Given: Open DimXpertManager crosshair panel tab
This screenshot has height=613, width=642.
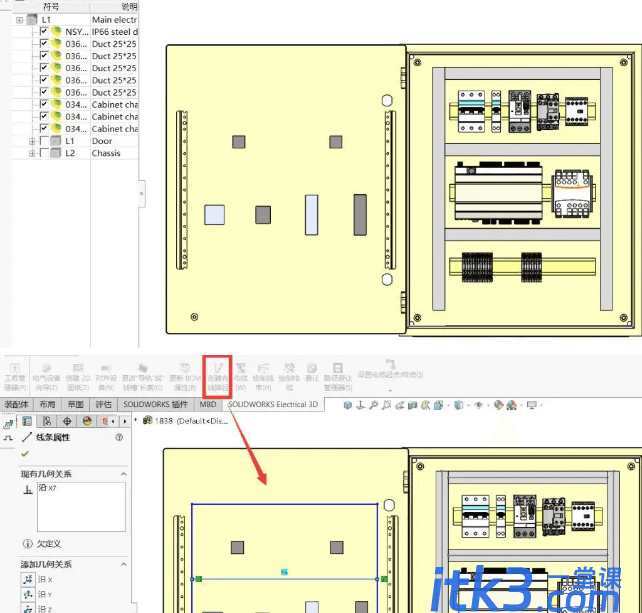Looking at the screenshot, I should (67, 421).
